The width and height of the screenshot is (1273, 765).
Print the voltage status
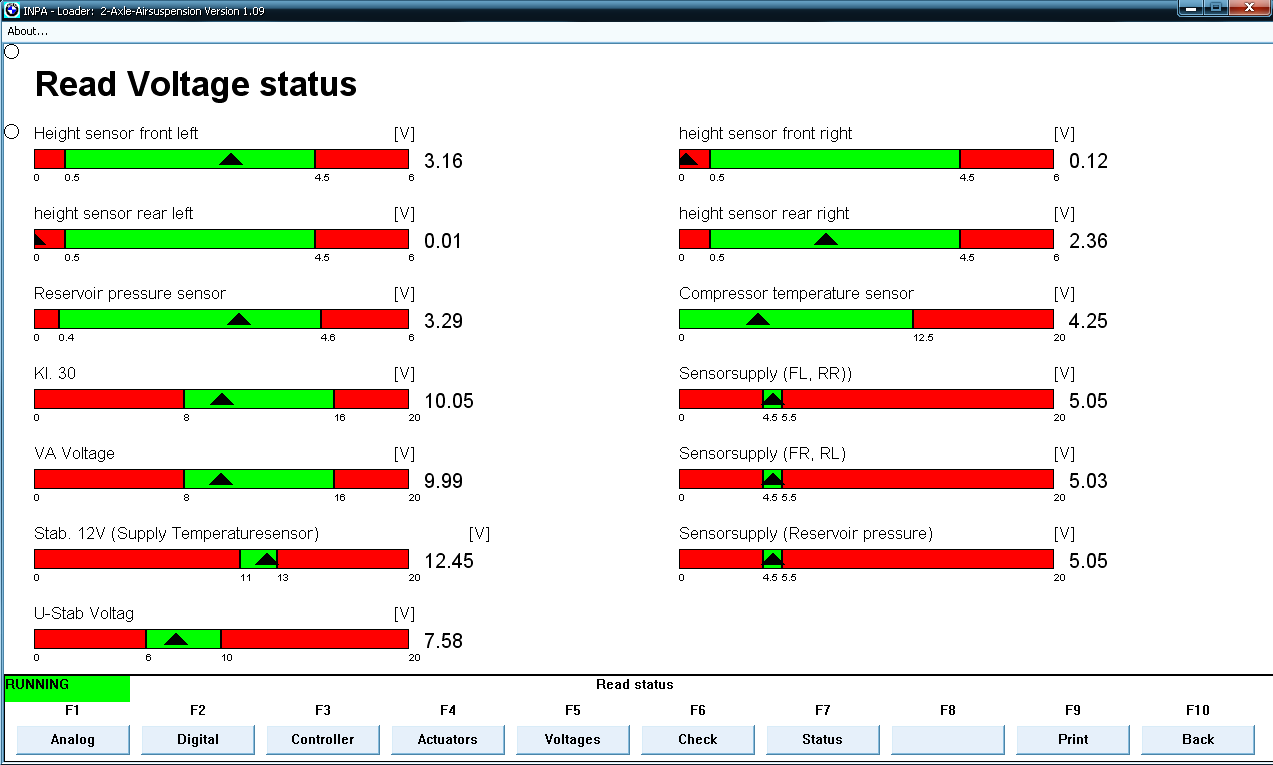pos(1073,740)
